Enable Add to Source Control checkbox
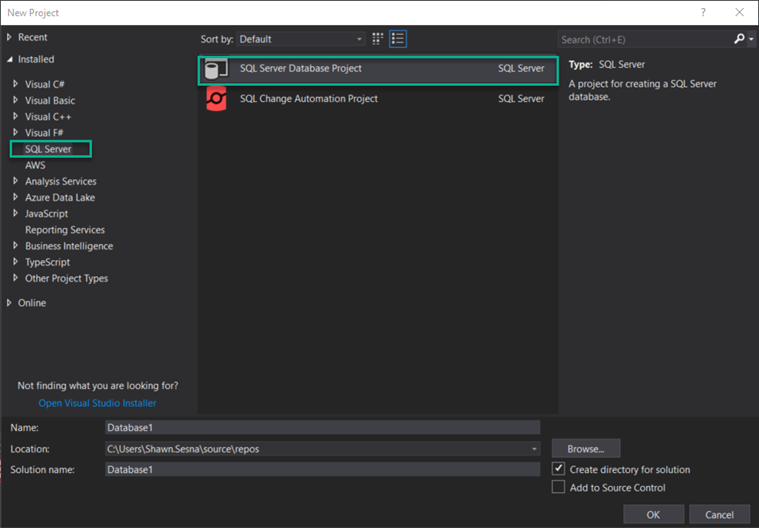The image size is (759, 528). [x=559, y=487]
